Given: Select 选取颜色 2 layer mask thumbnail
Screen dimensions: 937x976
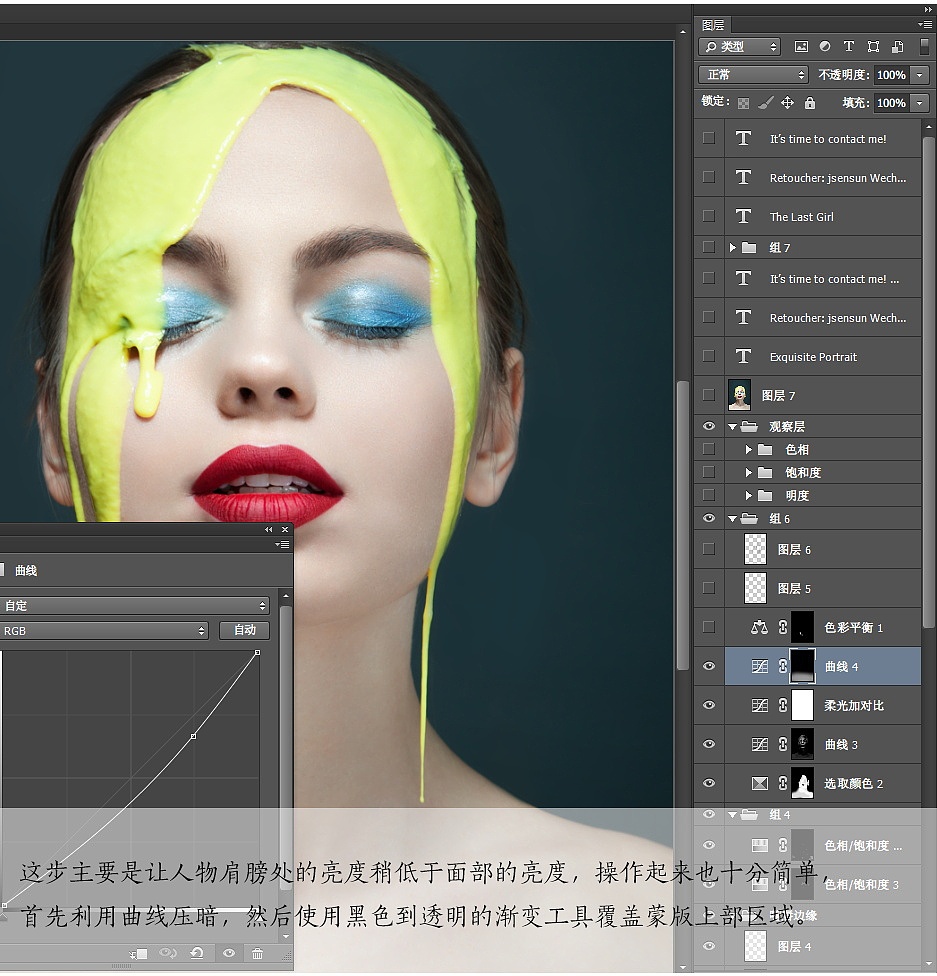Looking at the screenshot, I should click(x=803, y=784).
